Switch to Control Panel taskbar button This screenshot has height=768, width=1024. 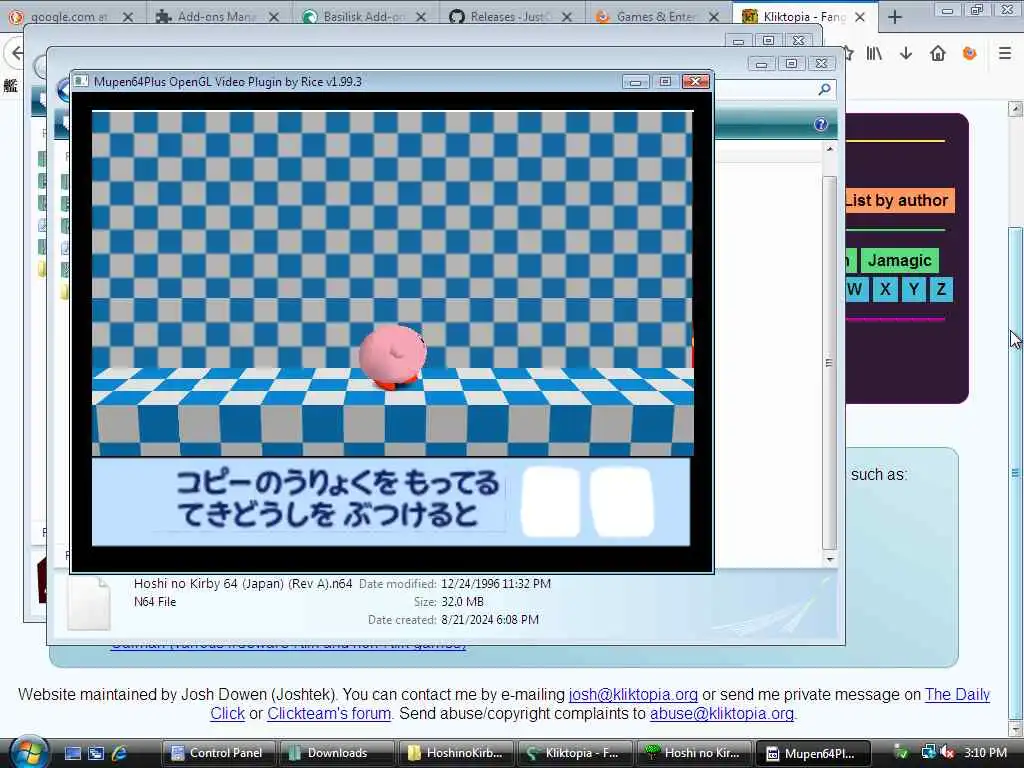219,753
